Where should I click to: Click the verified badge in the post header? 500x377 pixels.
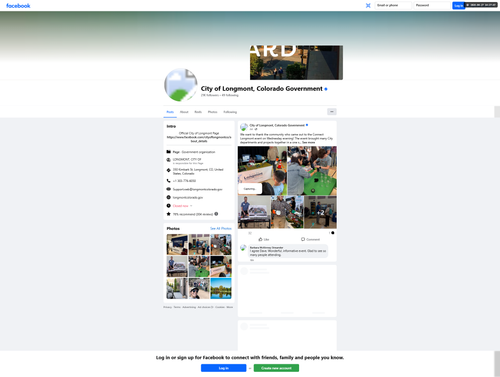[x=307, y=125]
